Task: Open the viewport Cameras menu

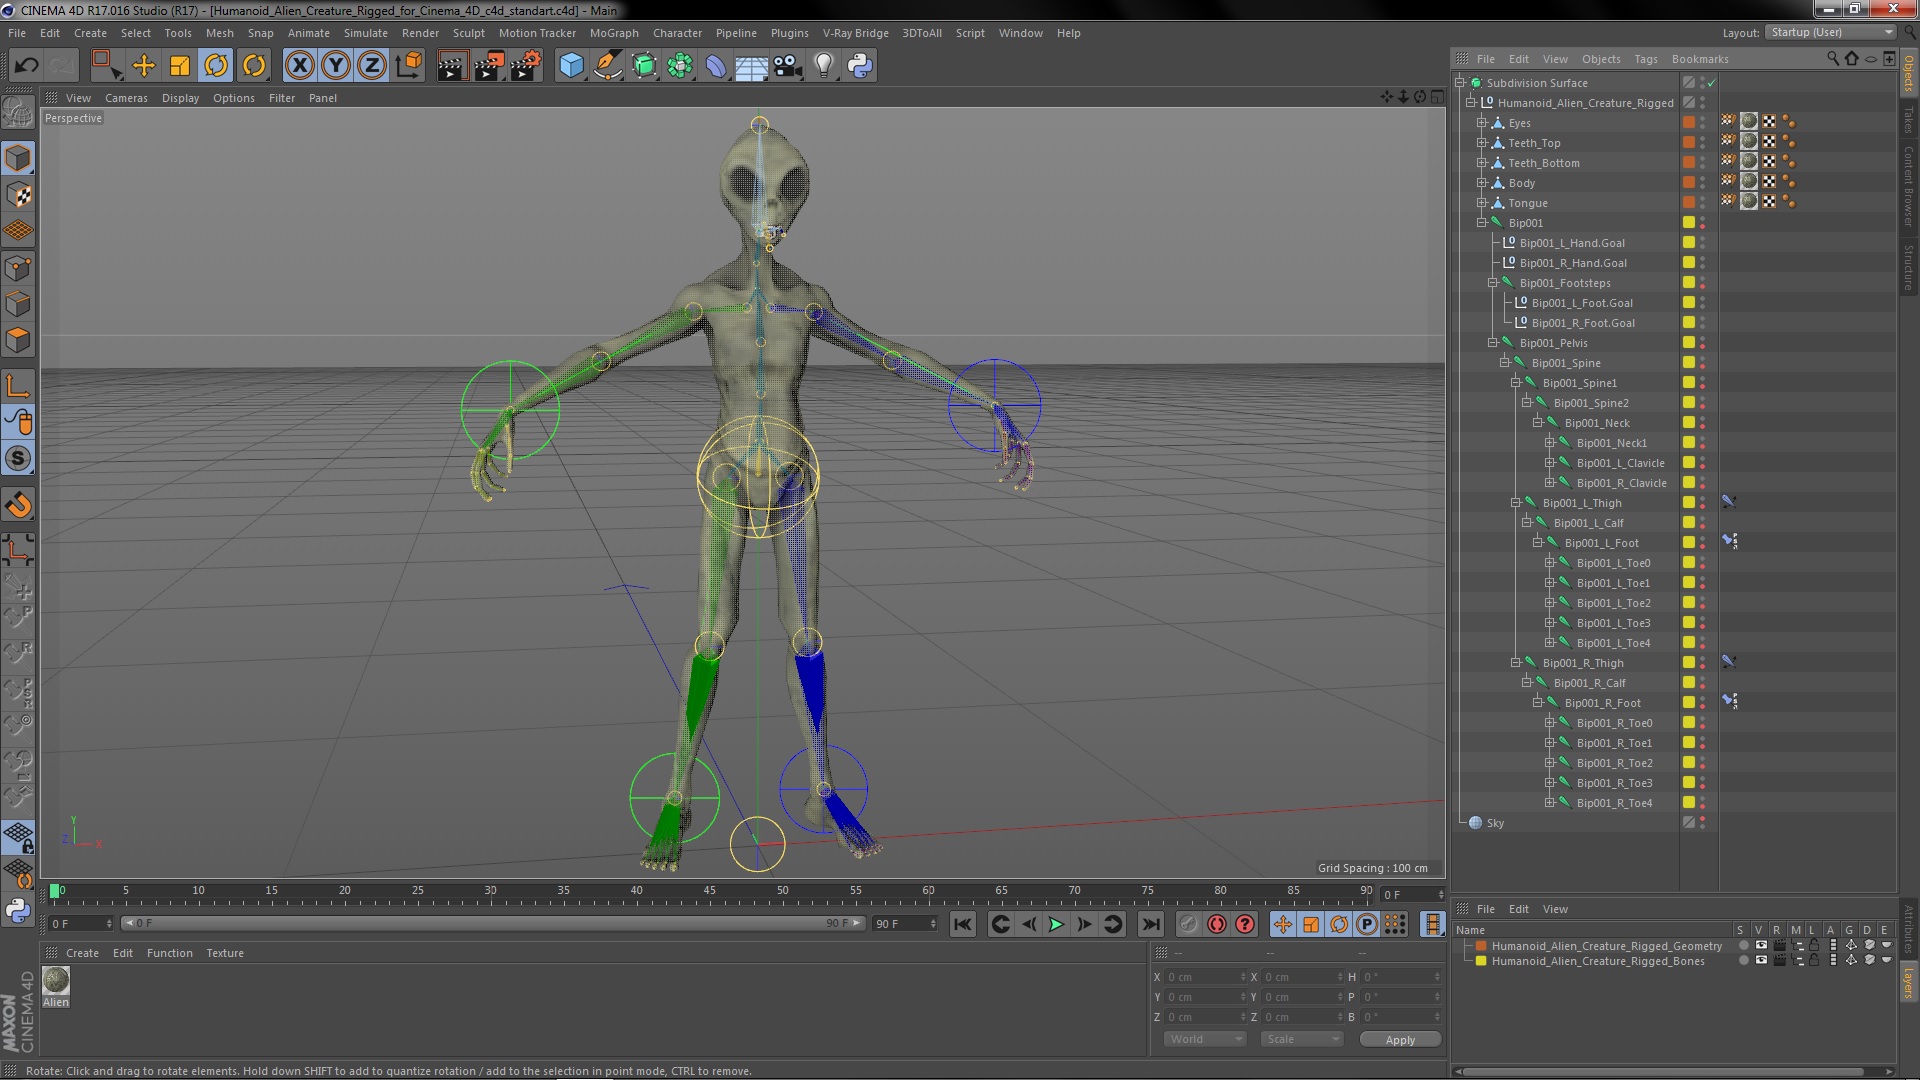Action: click(126, 98)
